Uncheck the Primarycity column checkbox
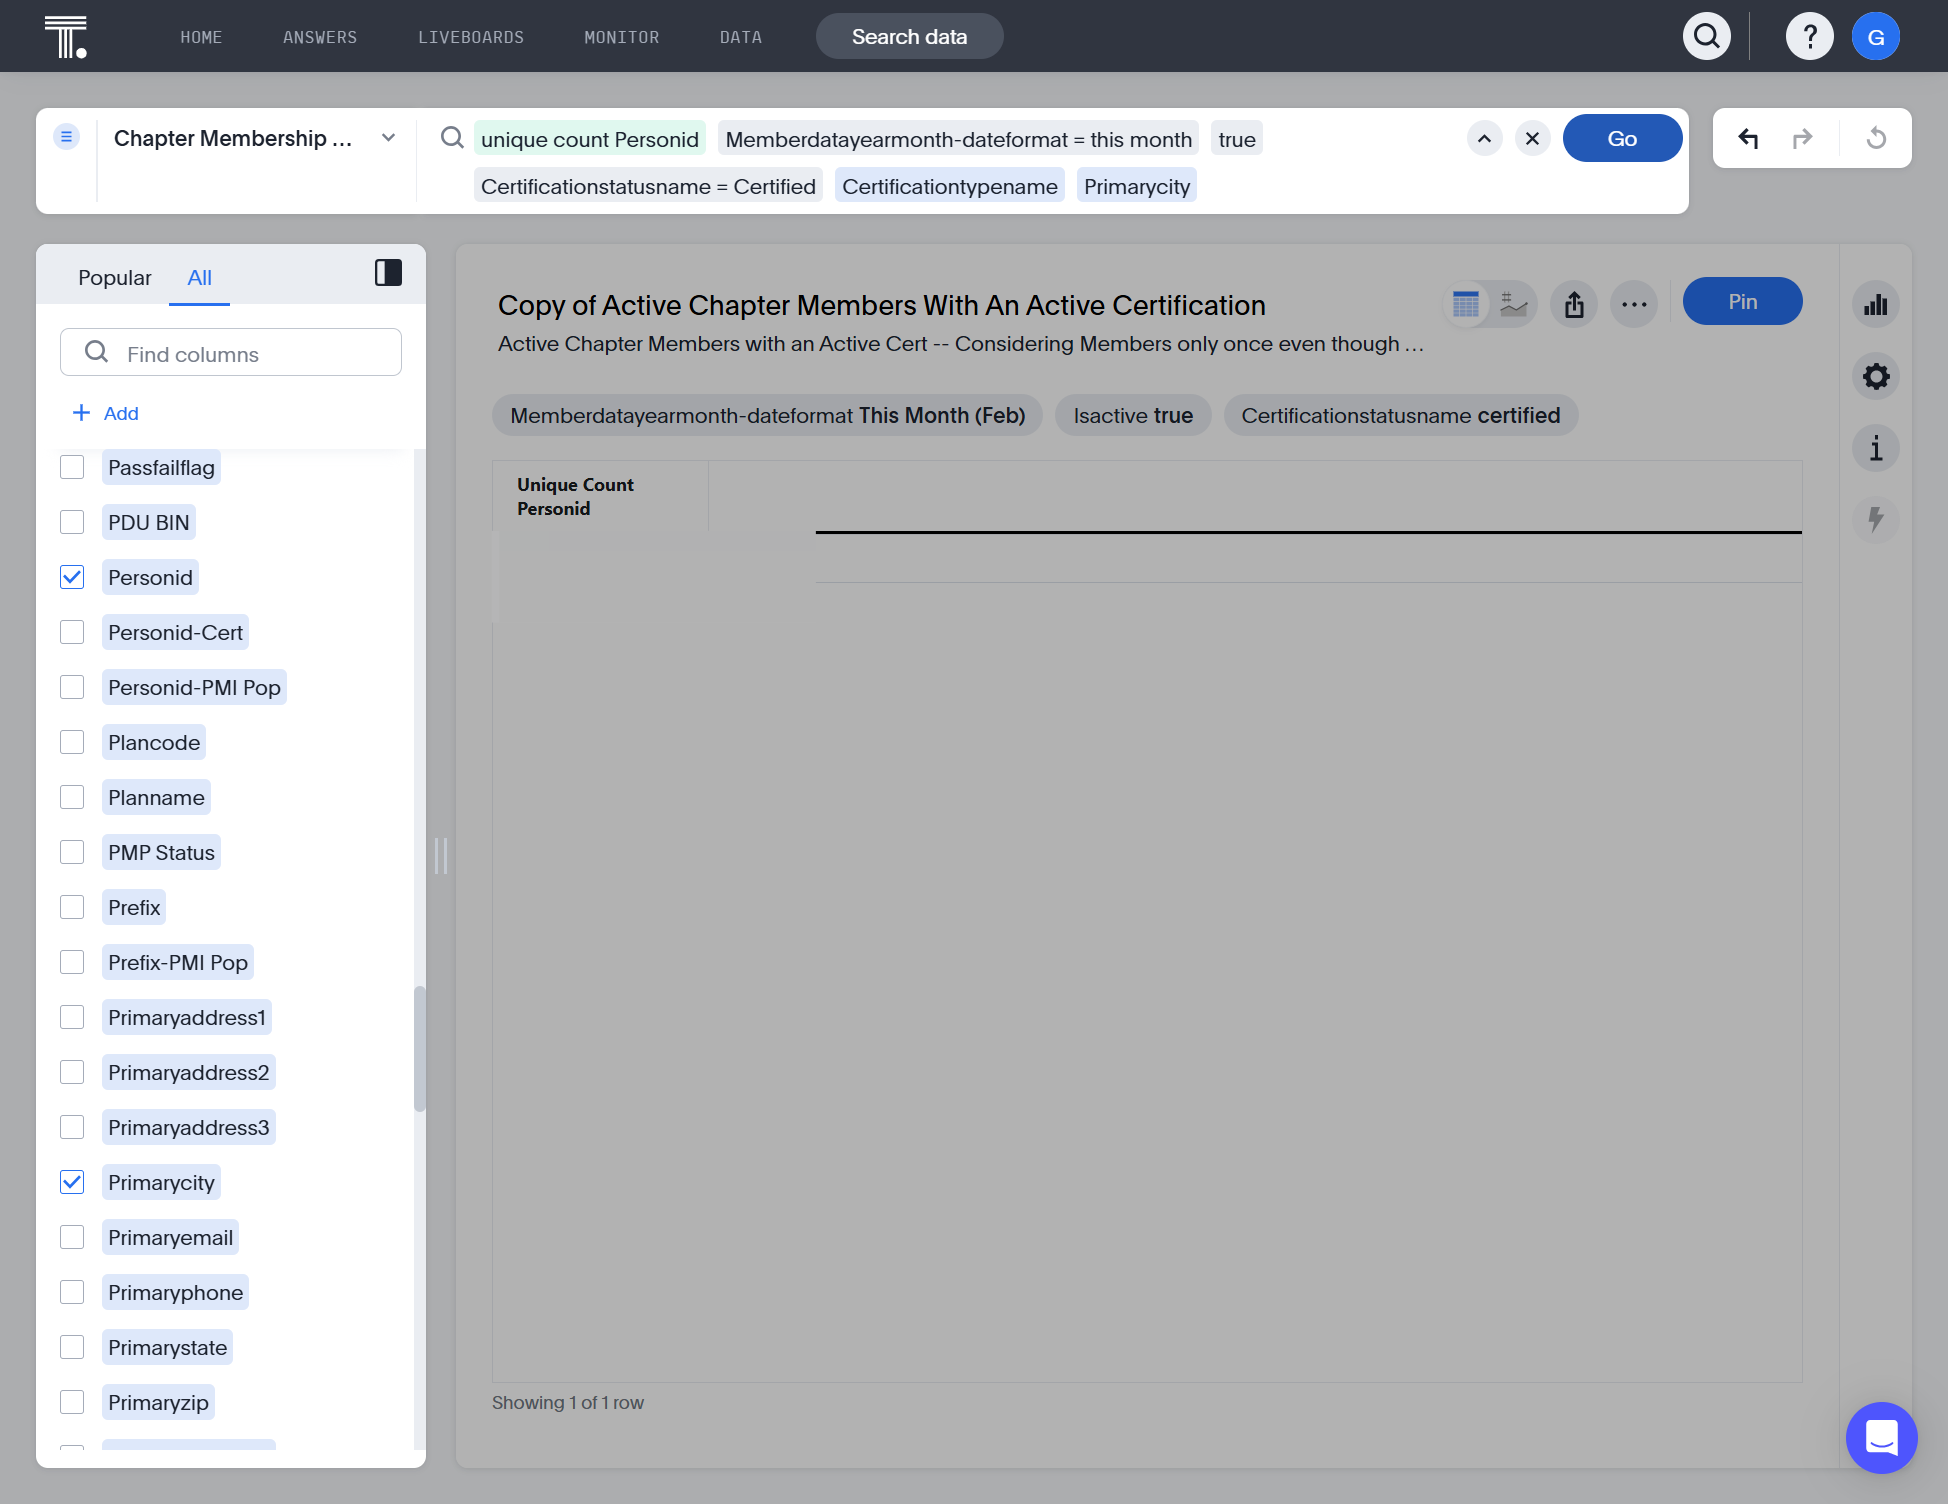1948x1504 pixels. point(72,1182)
